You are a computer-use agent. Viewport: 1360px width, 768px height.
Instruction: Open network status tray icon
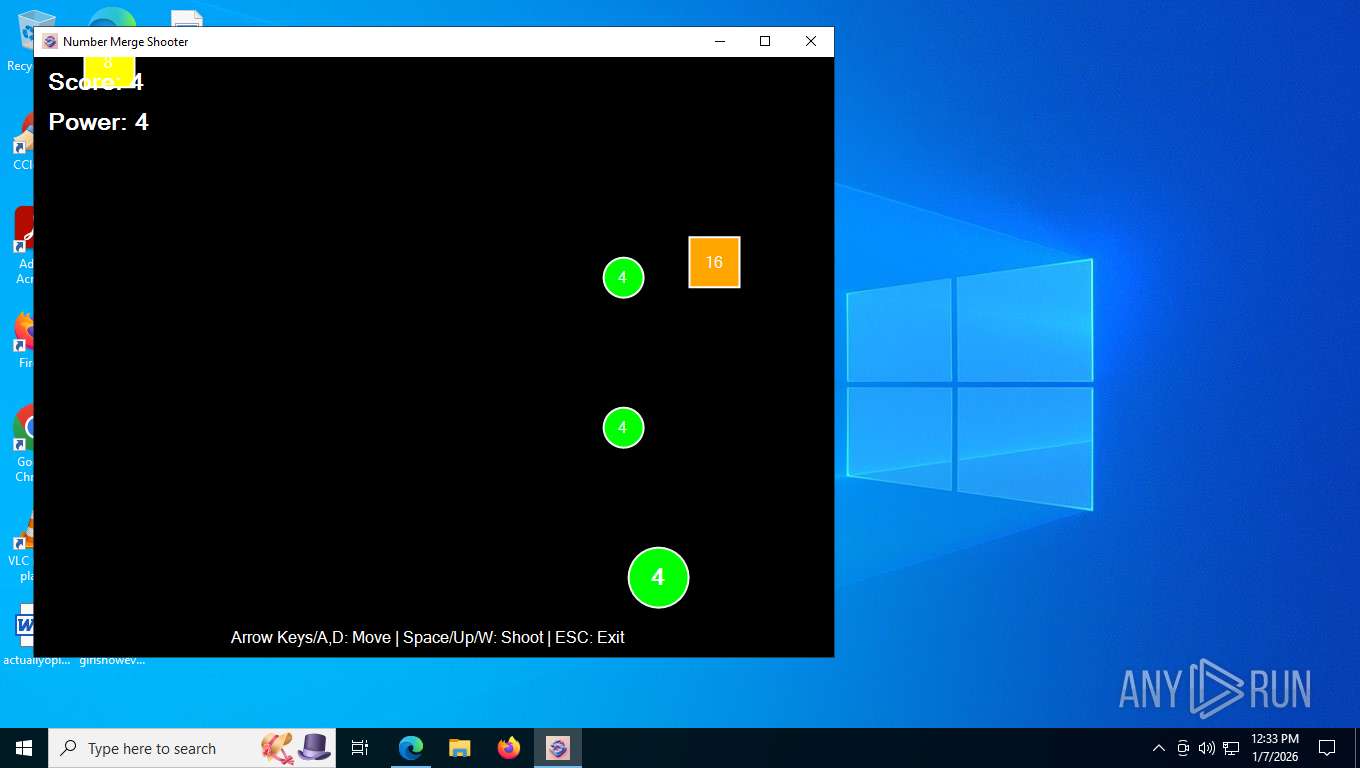coord(1231,748)
